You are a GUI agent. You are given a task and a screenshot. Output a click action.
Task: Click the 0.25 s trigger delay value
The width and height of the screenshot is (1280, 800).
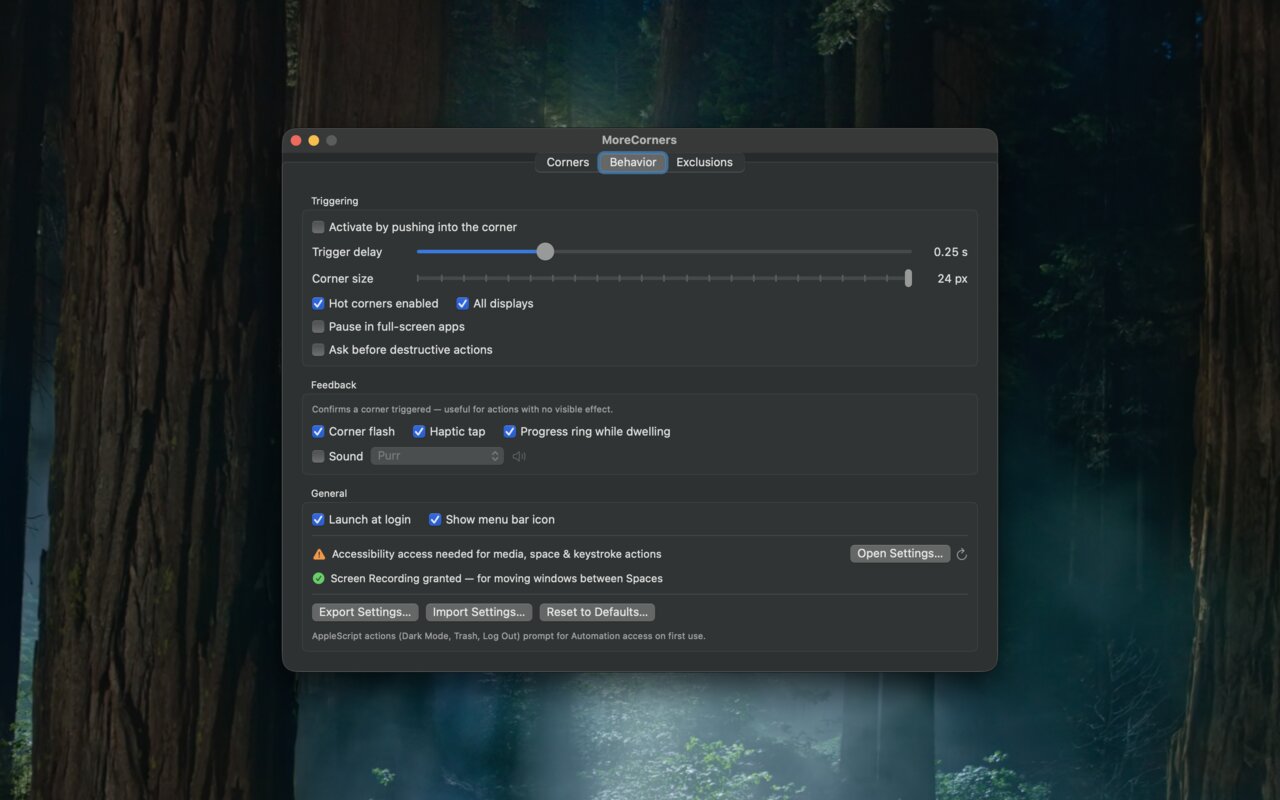coord(950,252)
